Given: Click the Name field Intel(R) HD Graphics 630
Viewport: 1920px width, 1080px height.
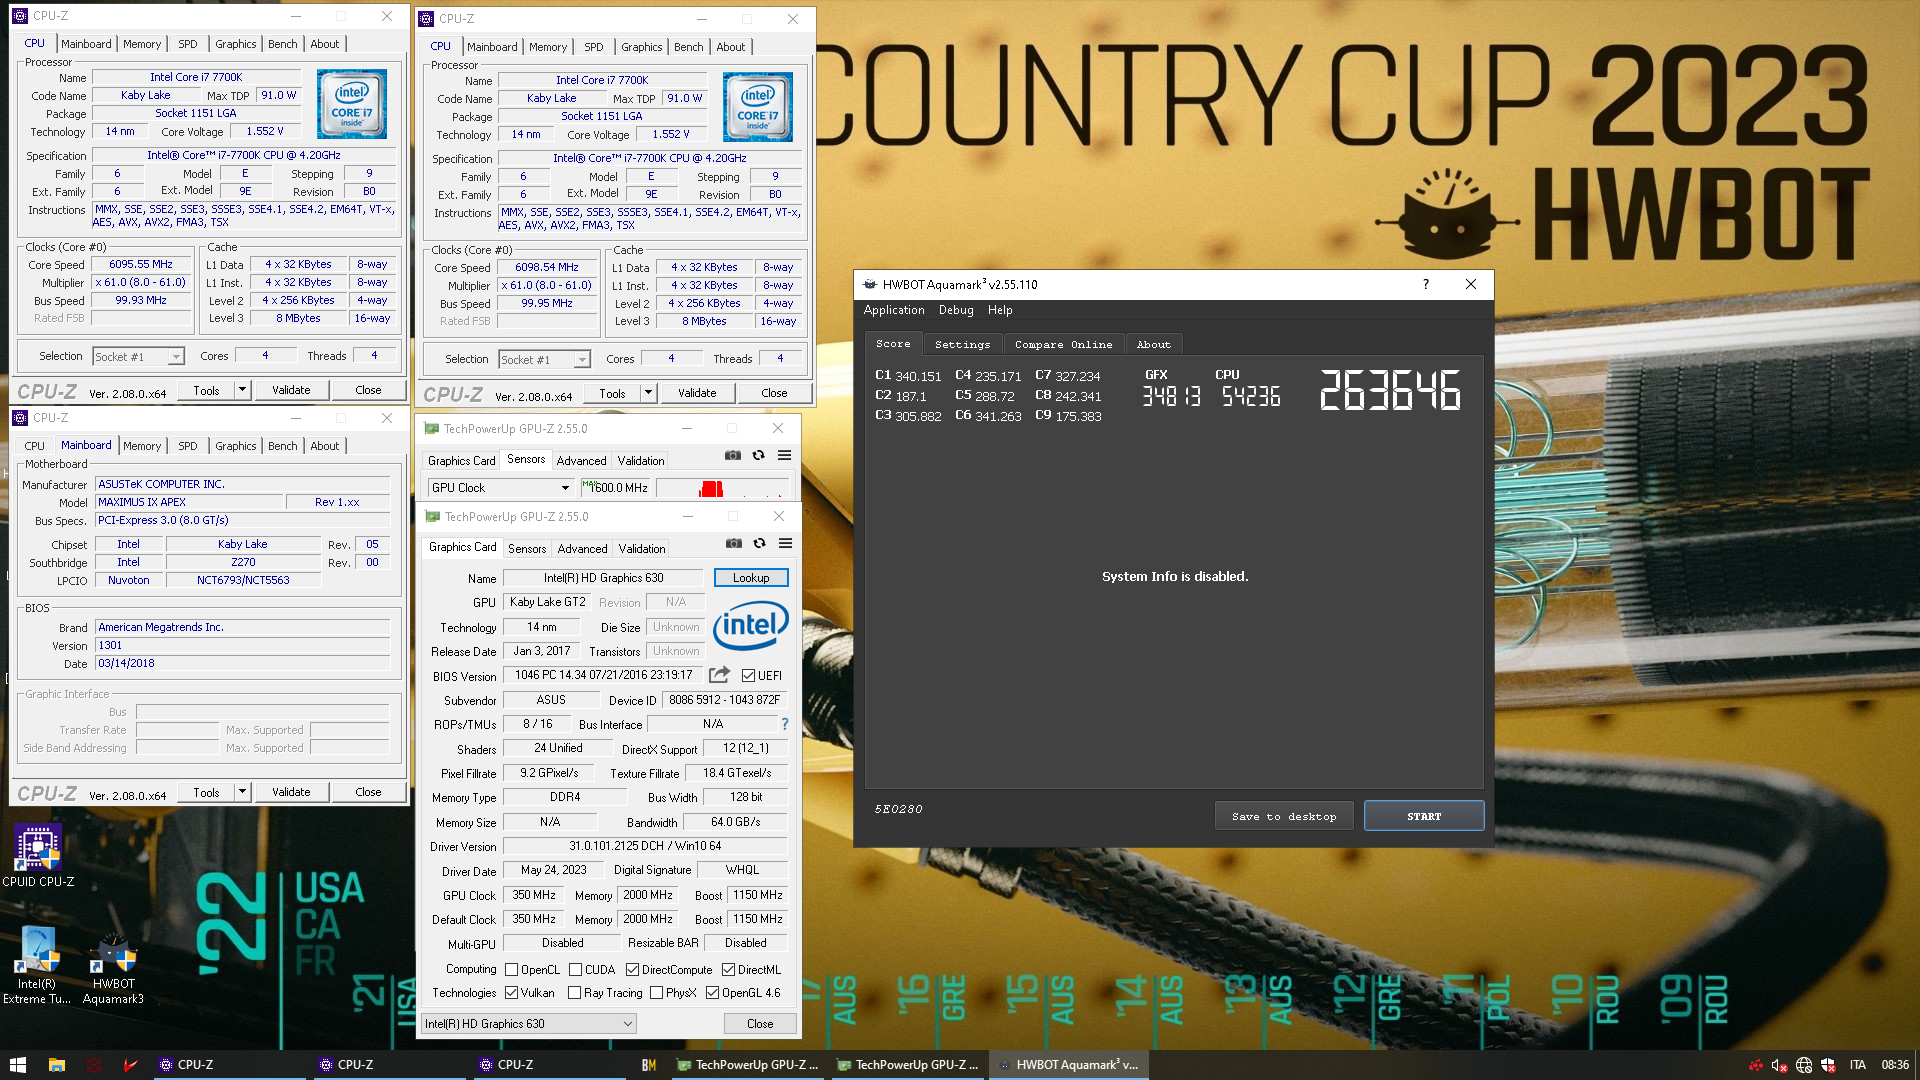Looking at the screenshot, I should [604, 578].
